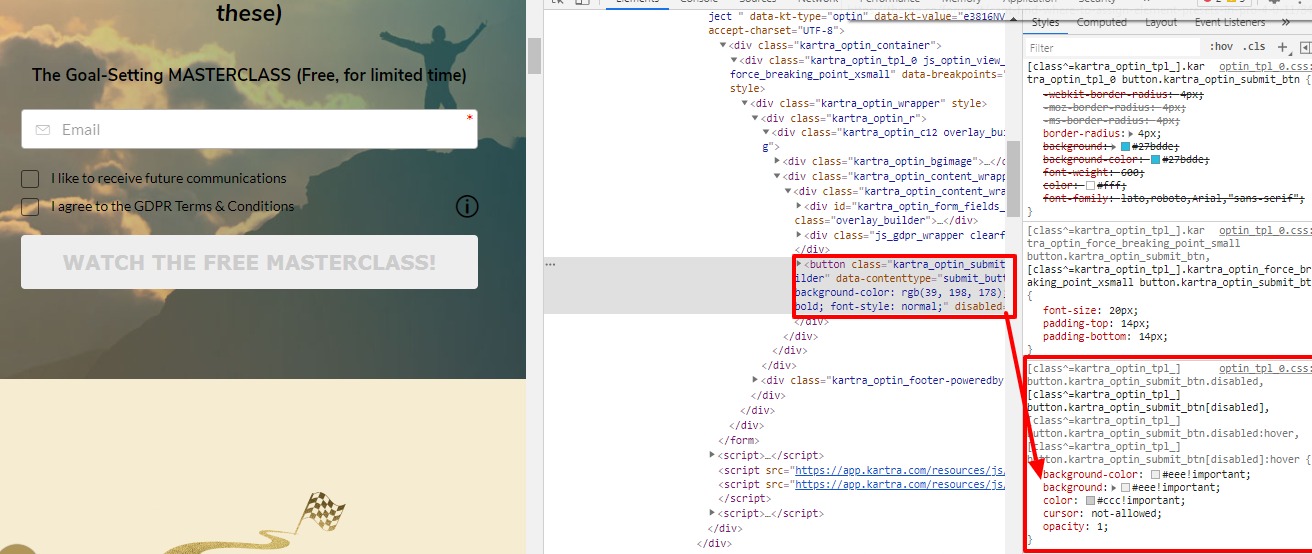Click the GDPR info circle icon
This screenshot has width=1312, height=554.
tap(467, 207)
